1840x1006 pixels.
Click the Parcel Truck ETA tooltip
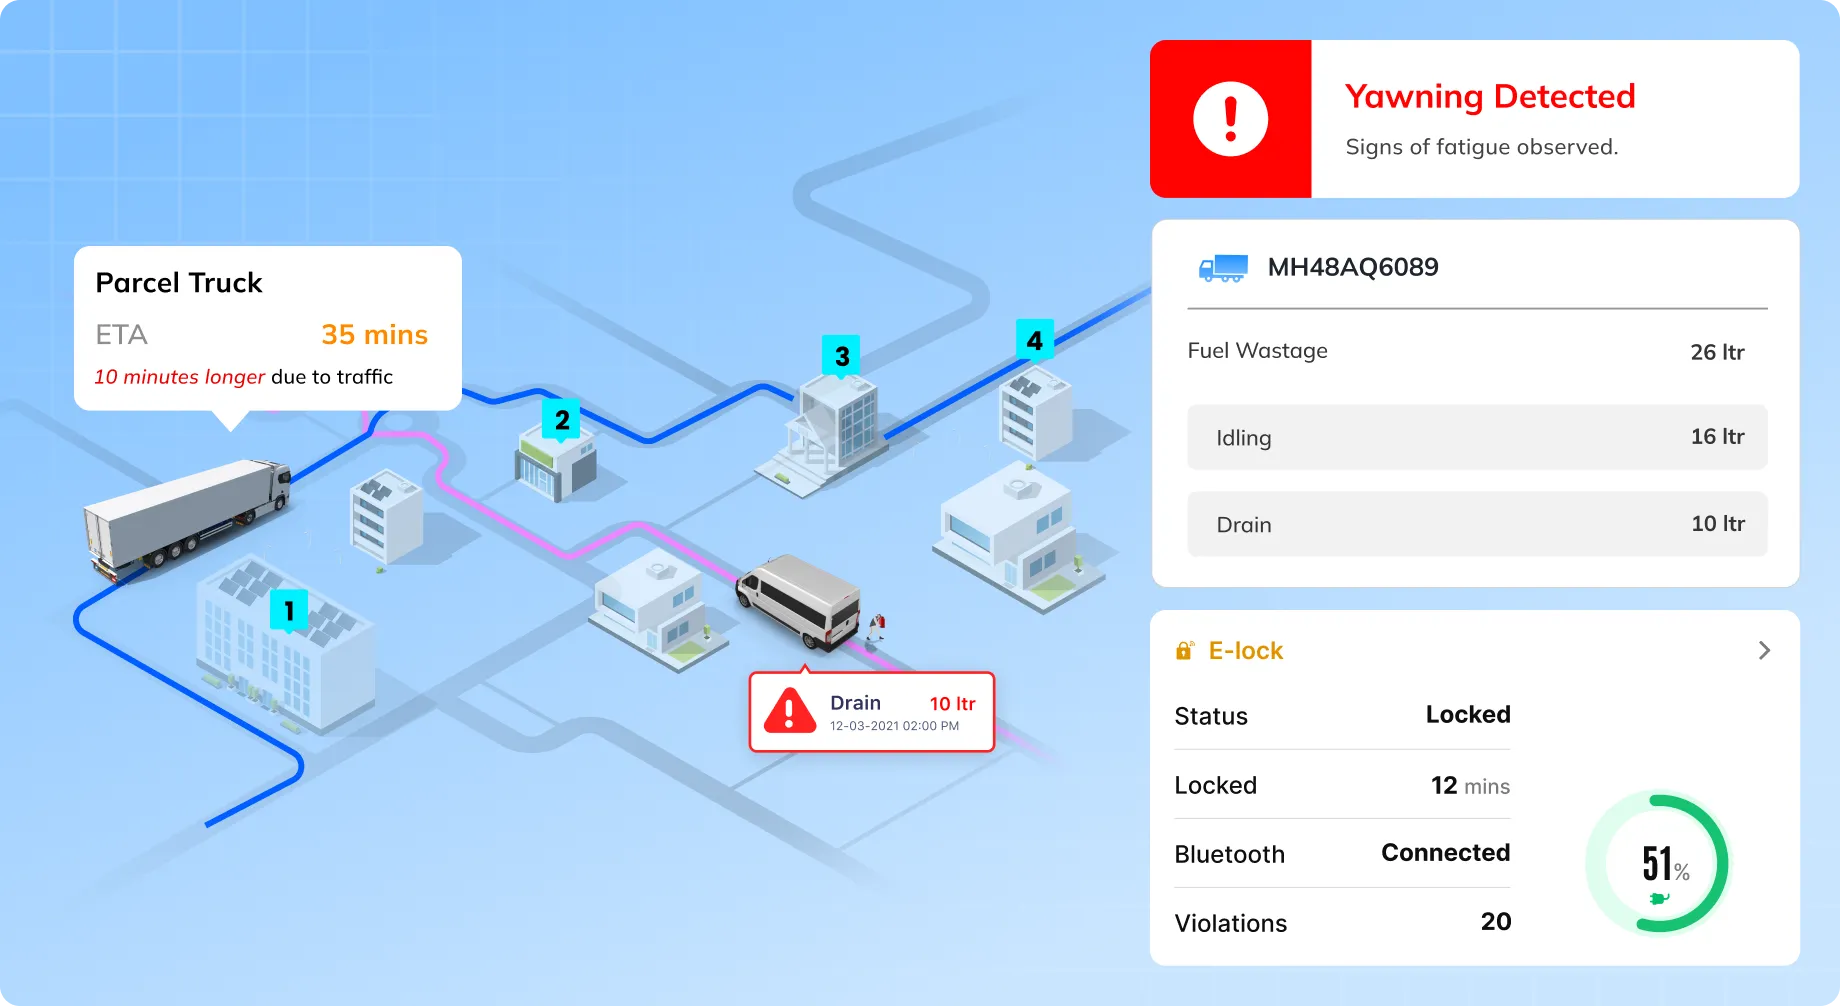(267, 328)
